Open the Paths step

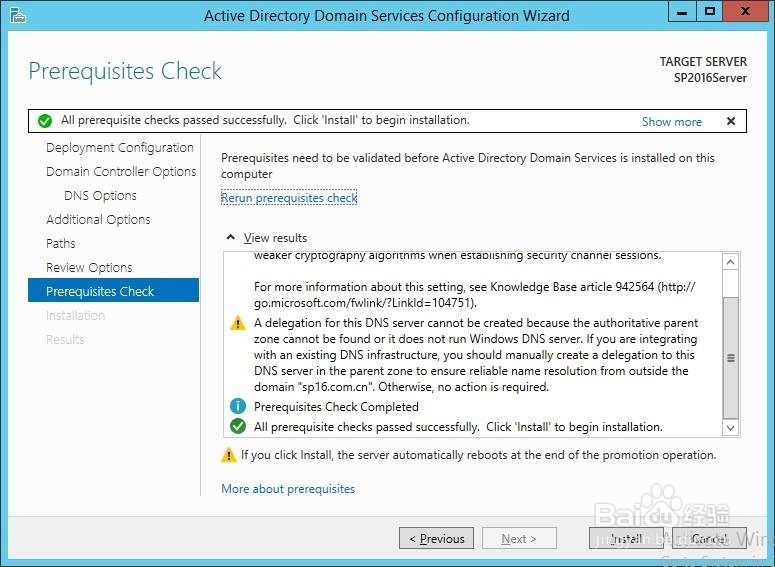click(61, 243)
